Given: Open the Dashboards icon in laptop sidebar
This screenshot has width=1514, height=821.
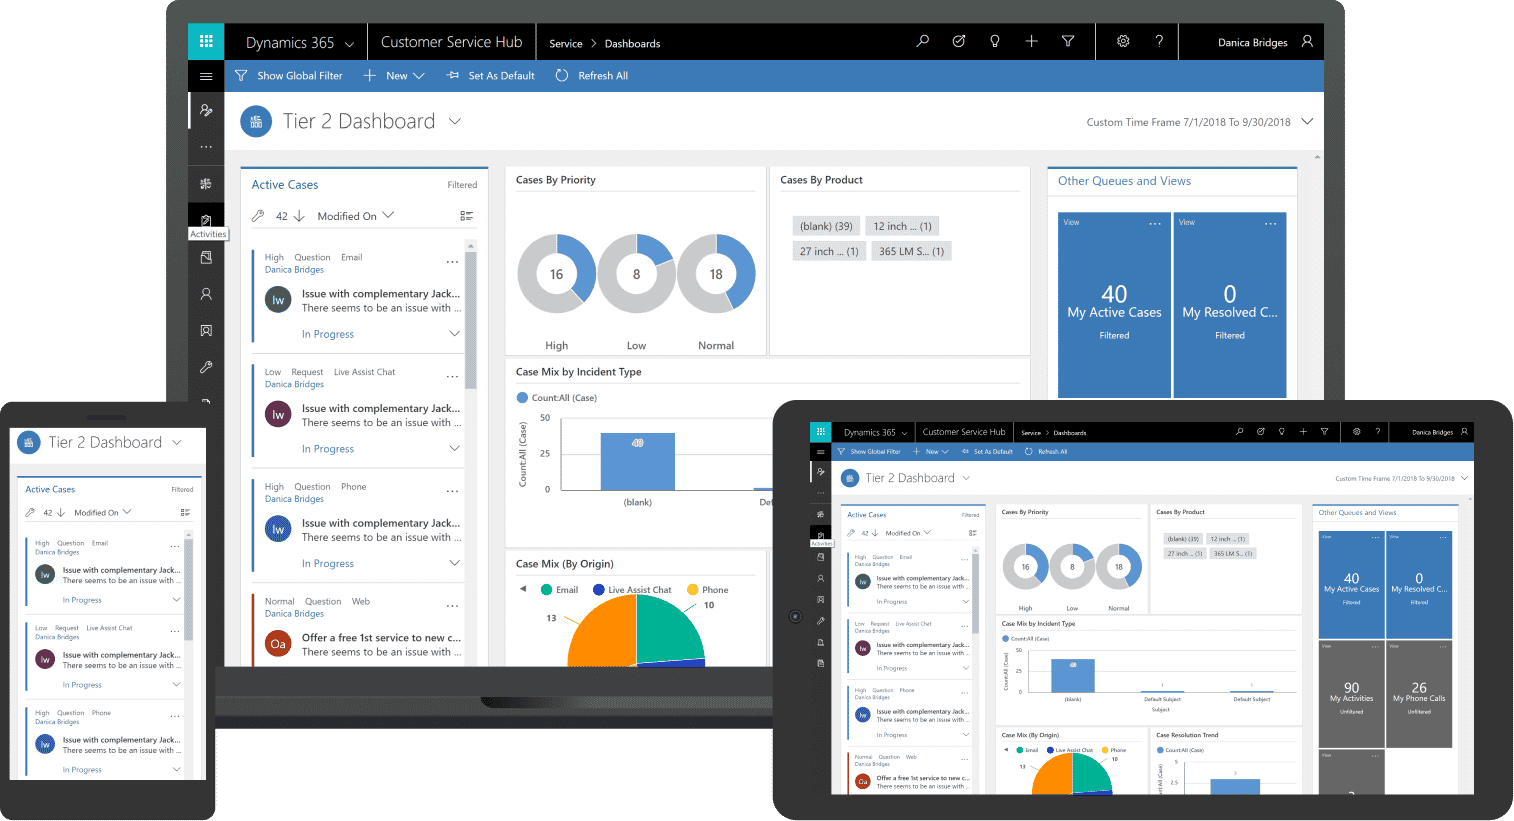Looking at the screenshot, I should tap(206, 184).
